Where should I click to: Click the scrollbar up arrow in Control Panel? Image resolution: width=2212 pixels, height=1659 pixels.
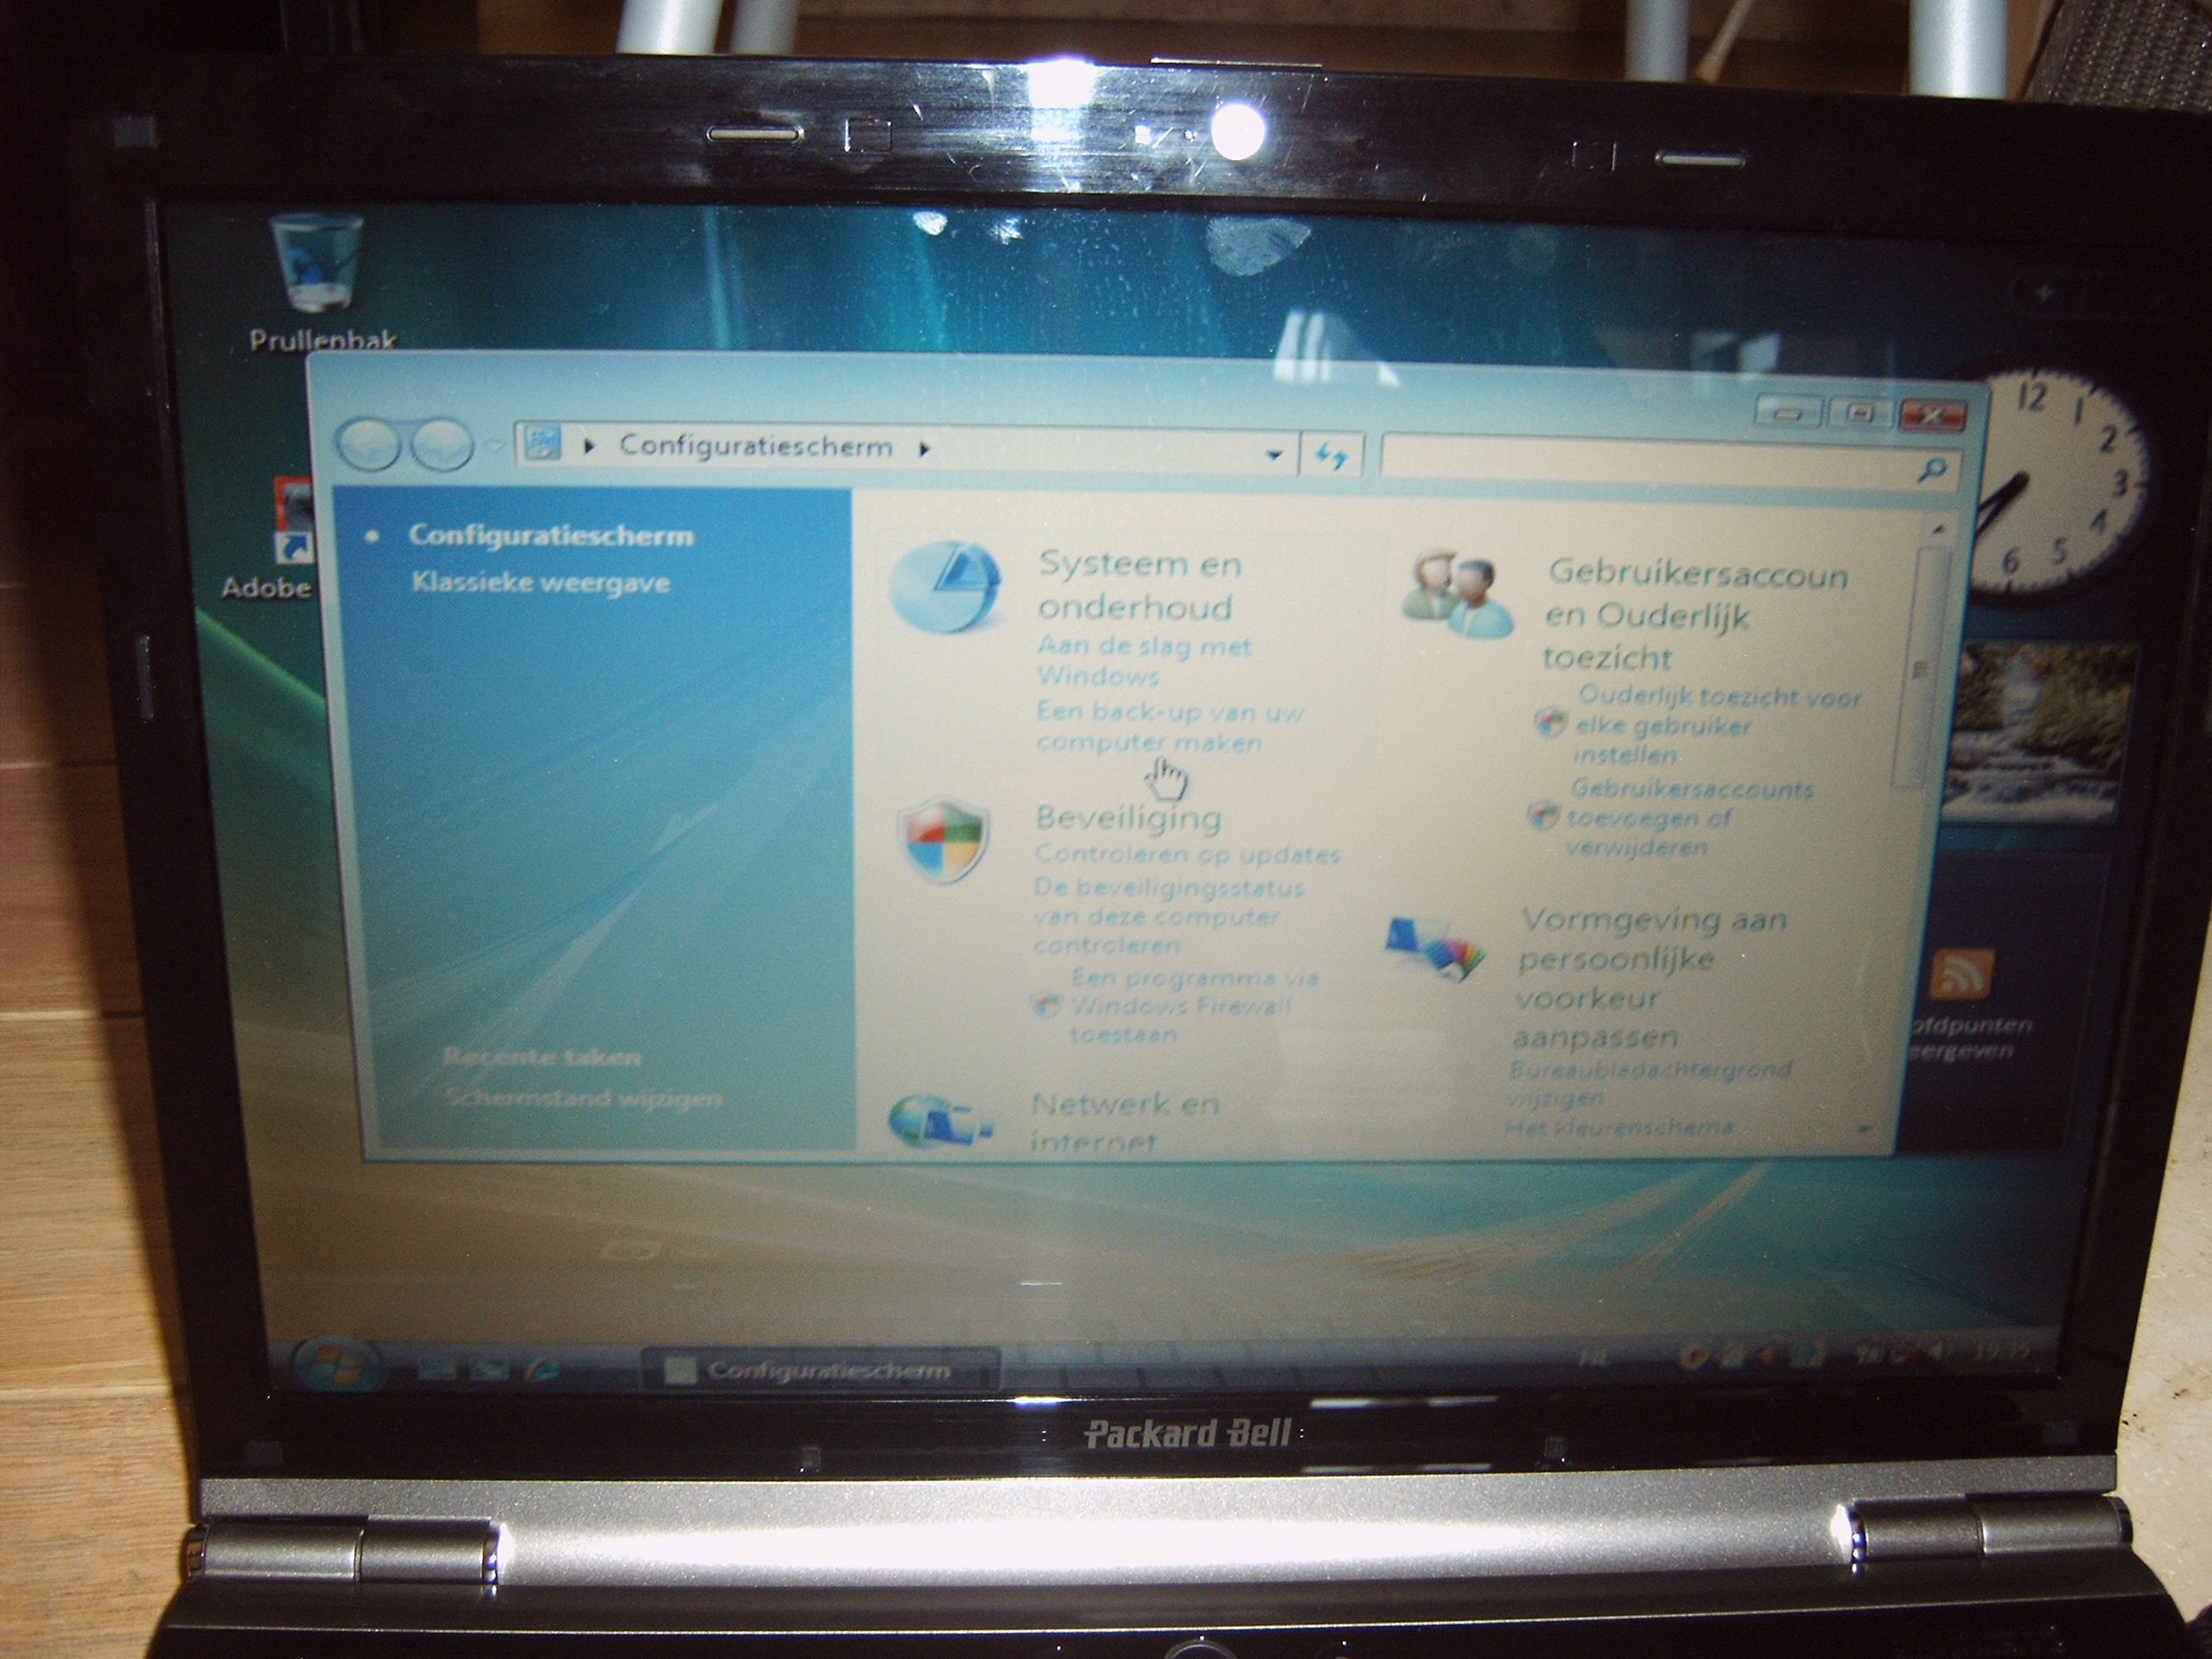[x=1939, y=529]
